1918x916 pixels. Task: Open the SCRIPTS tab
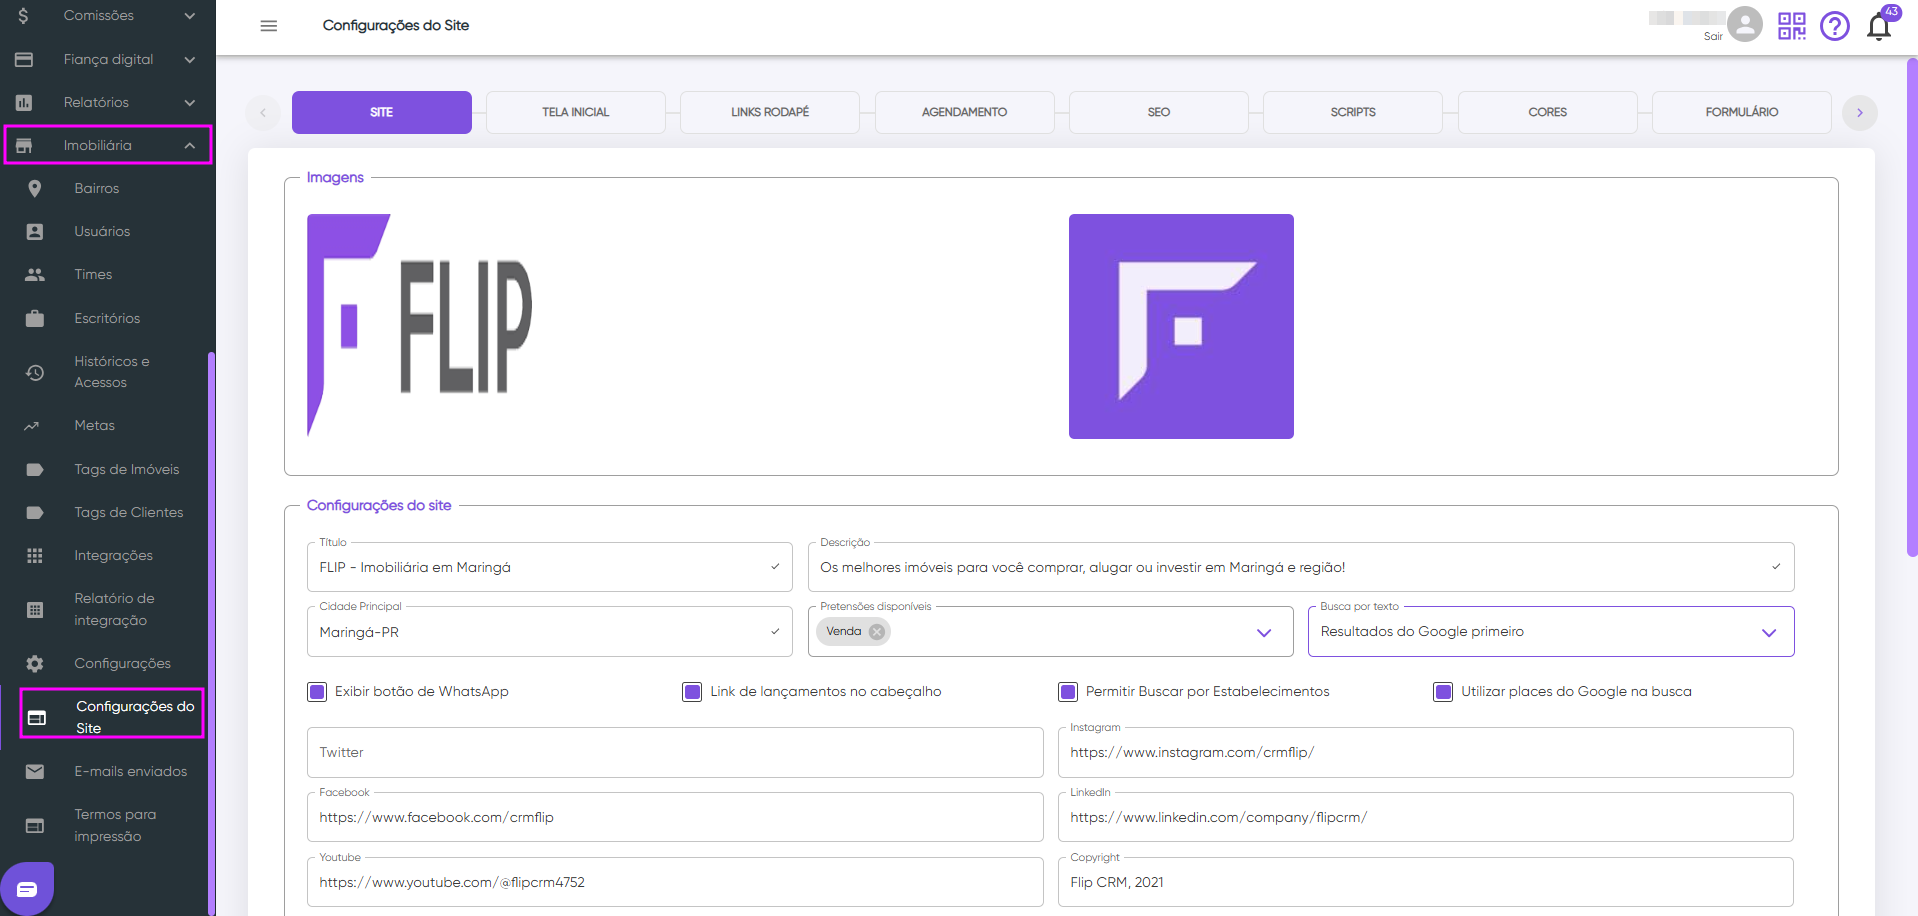(1353, 112)
